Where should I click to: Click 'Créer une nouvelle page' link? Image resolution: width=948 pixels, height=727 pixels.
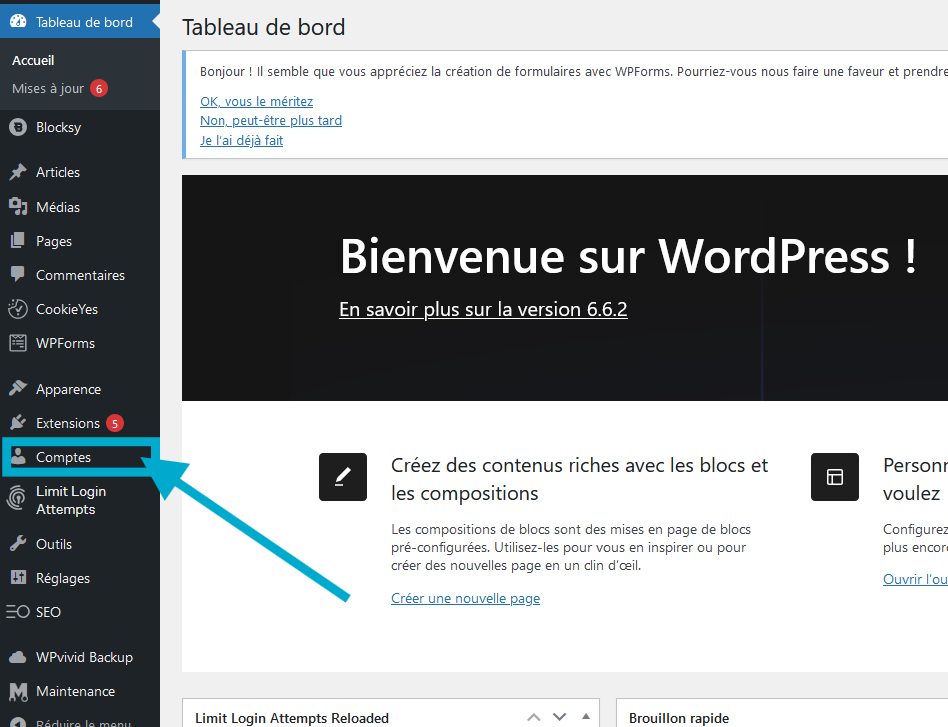466,598
